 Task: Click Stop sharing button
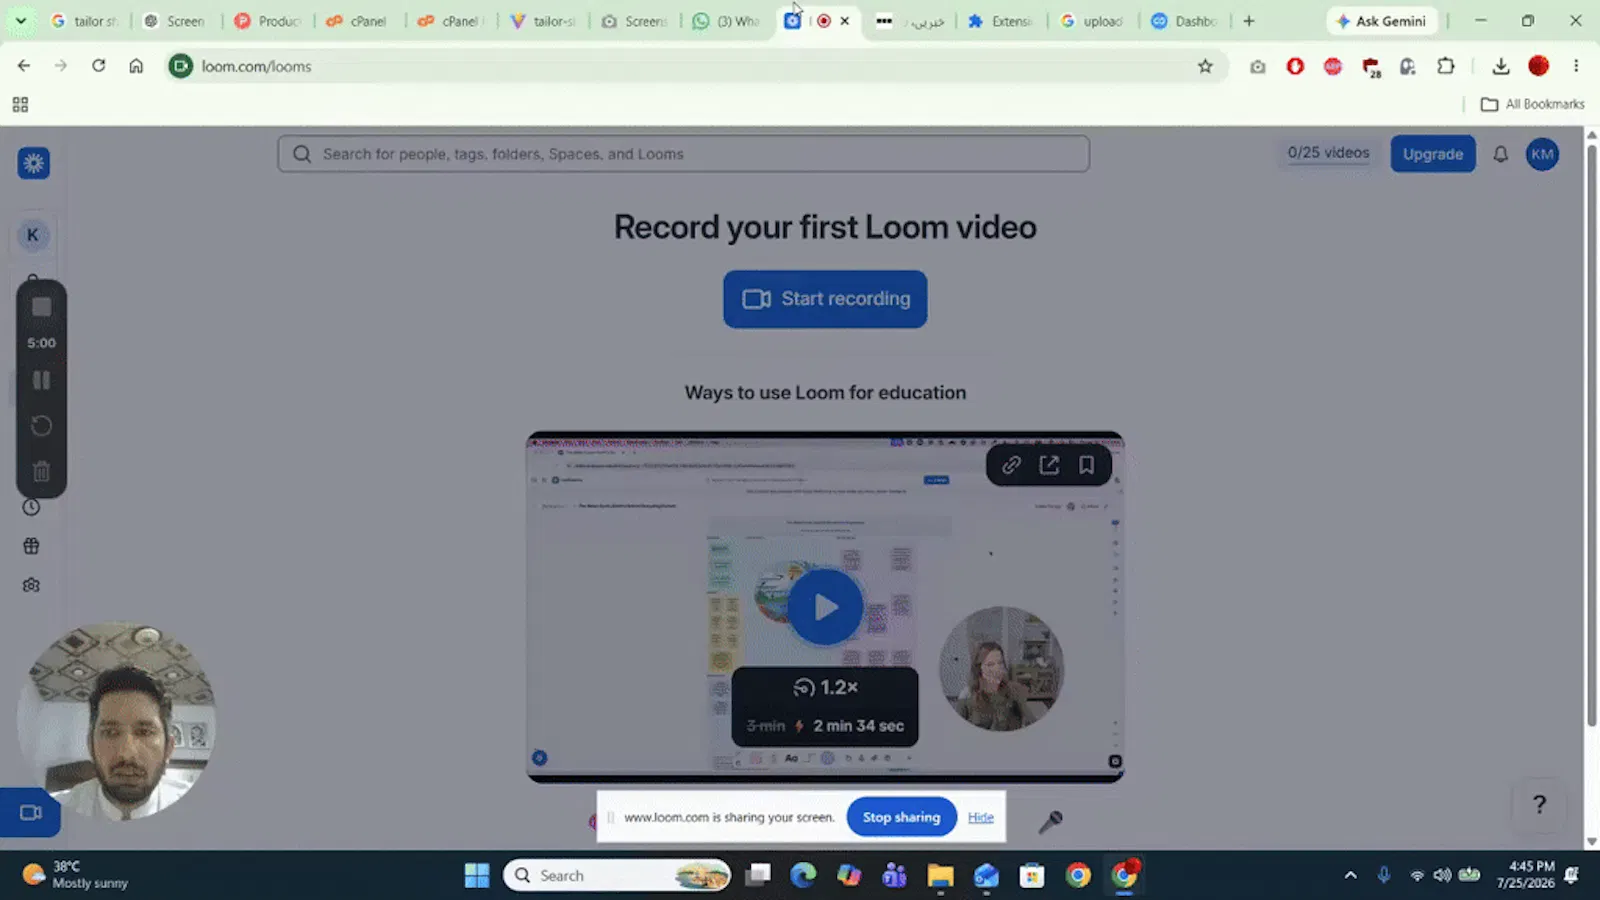click(901, 817)
